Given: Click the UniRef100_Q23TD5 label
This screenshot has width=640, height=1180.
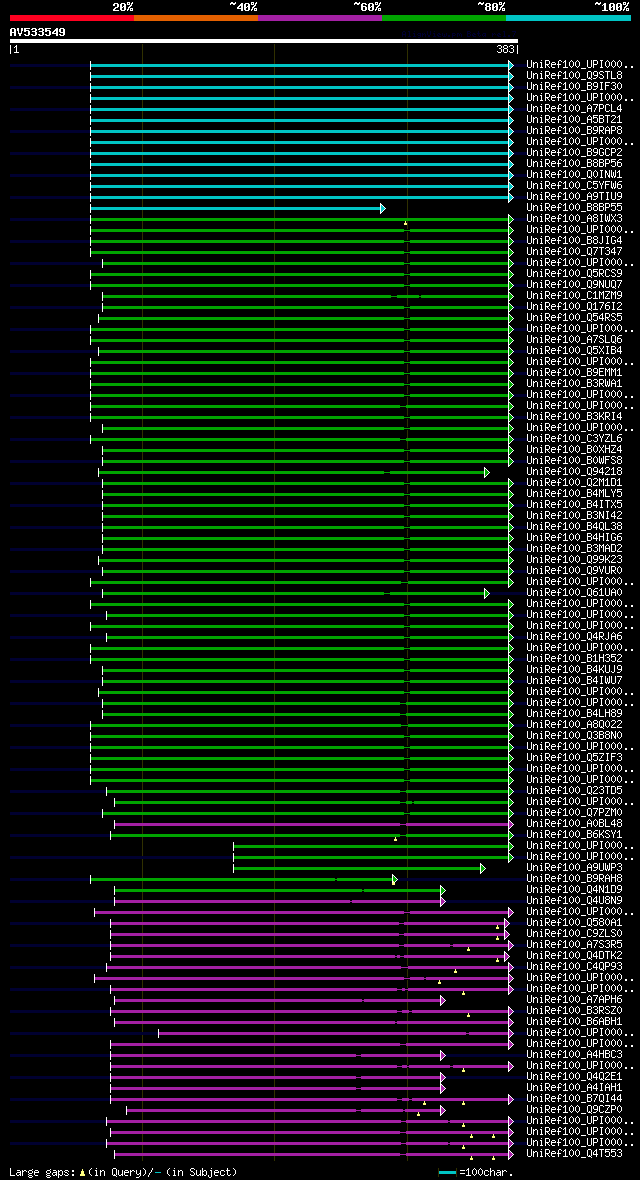Looking at the screenshot, I should point(574,790).
